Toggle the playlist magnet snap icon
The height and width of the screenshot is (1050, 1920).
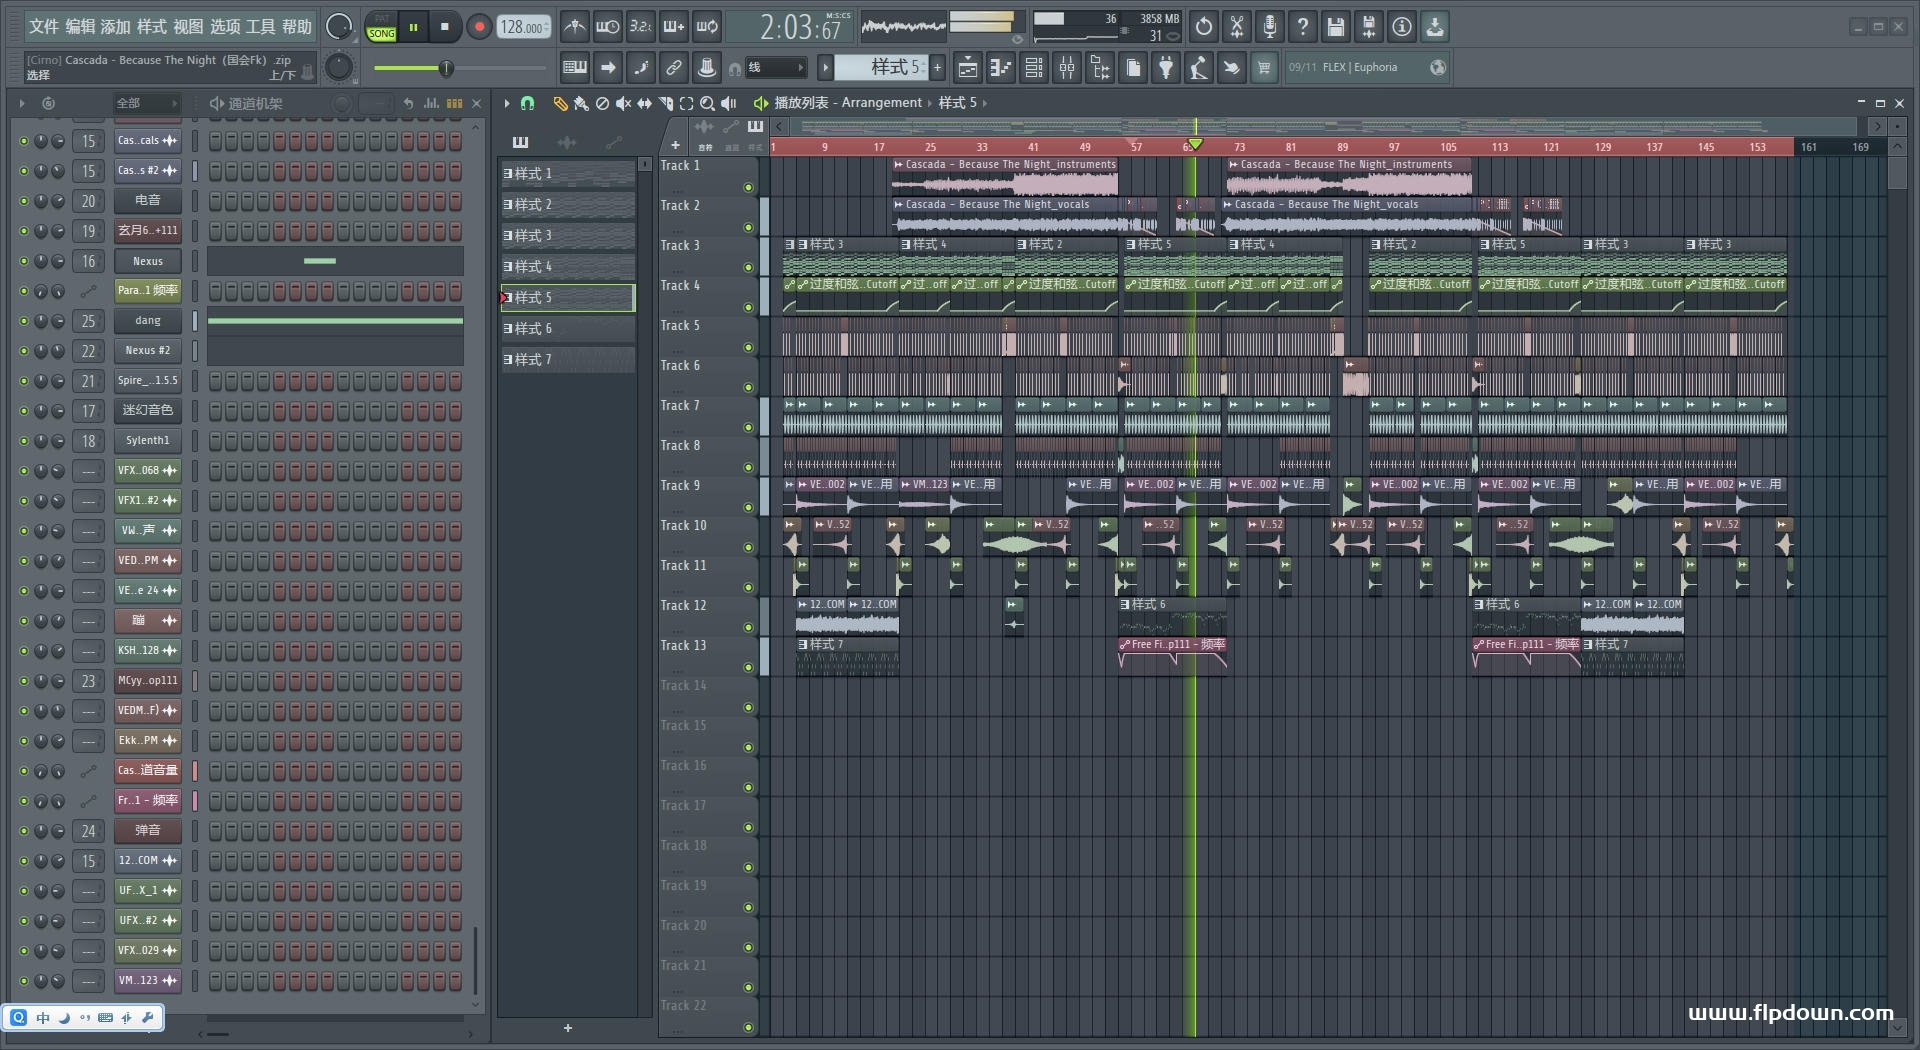click(x=528, y=103)
